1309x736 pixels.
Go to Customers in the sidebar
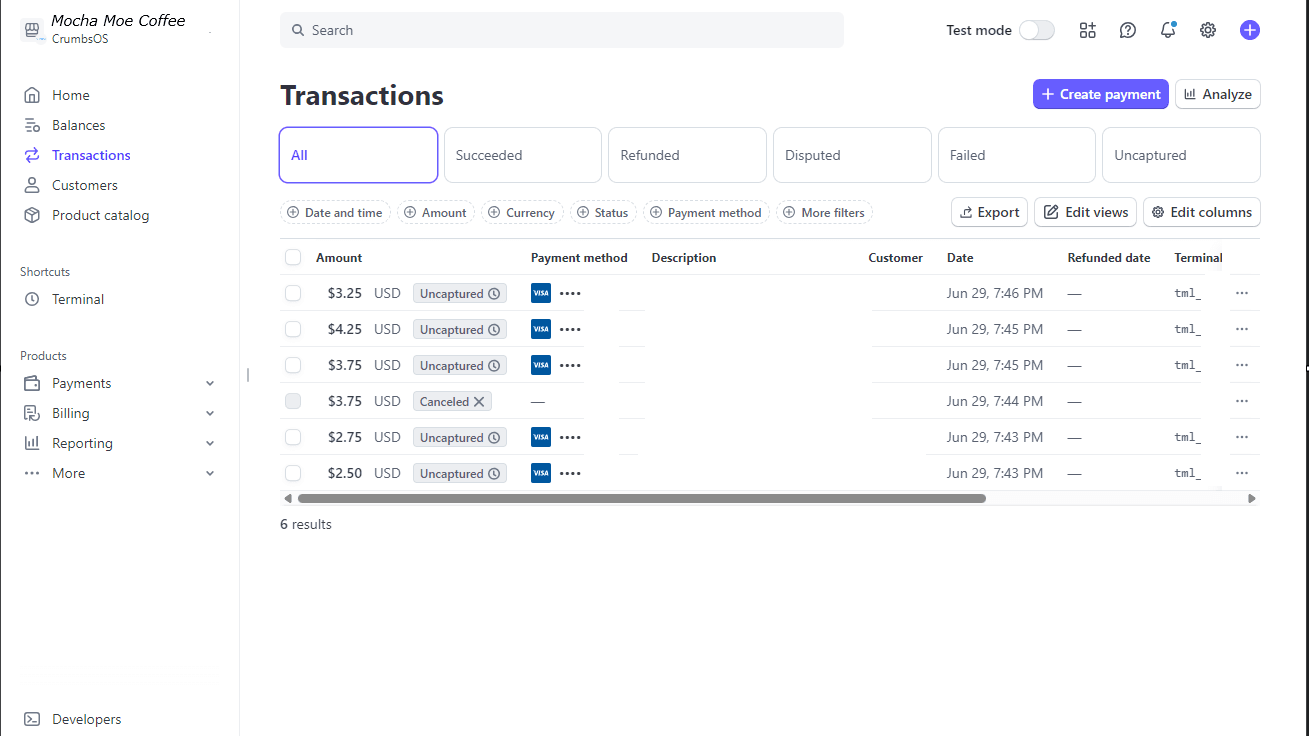click(x=84, y=185)
